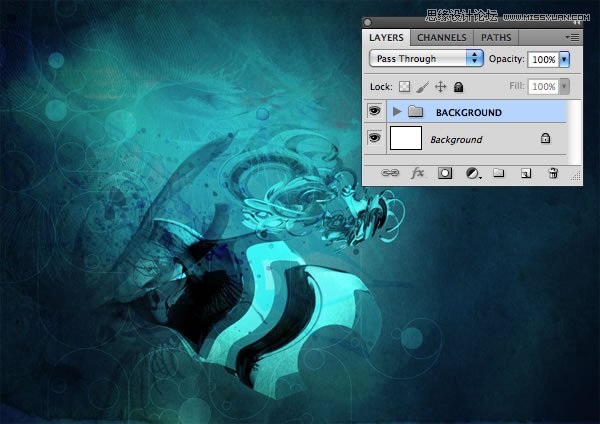Create new fill or adjustment layer

[x=473, y=174]
